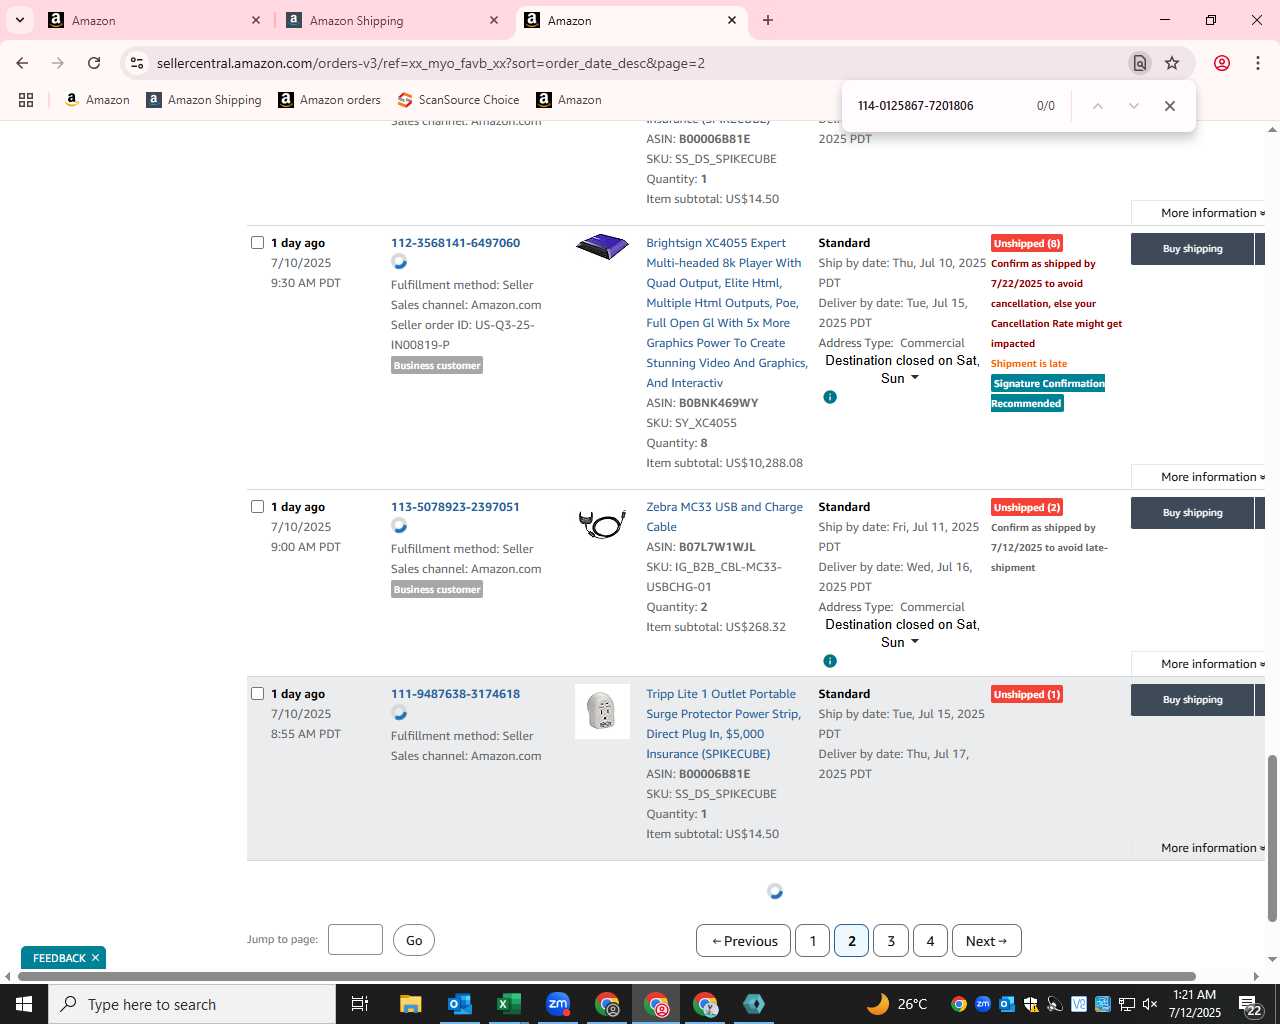The width and height of the screenshot is (1280, 1024).
Task: Open the new tab plus button
Action: (768, 20)
